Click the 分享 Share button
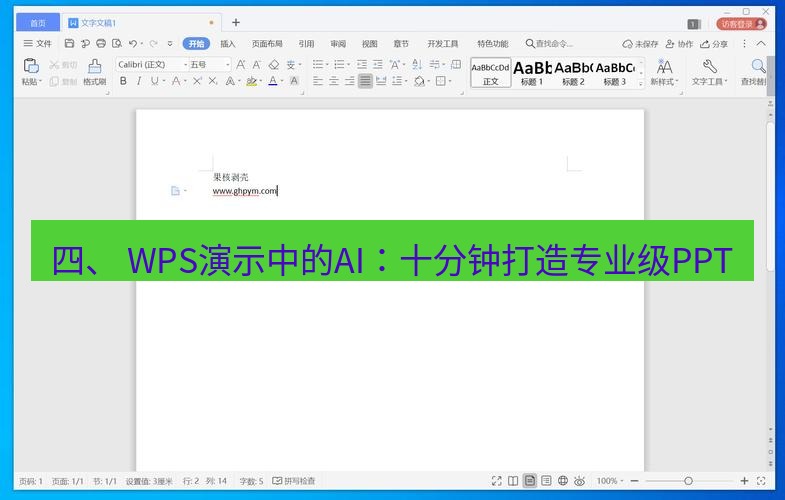This screenshot has height=500, width=785. pos(714,44)
